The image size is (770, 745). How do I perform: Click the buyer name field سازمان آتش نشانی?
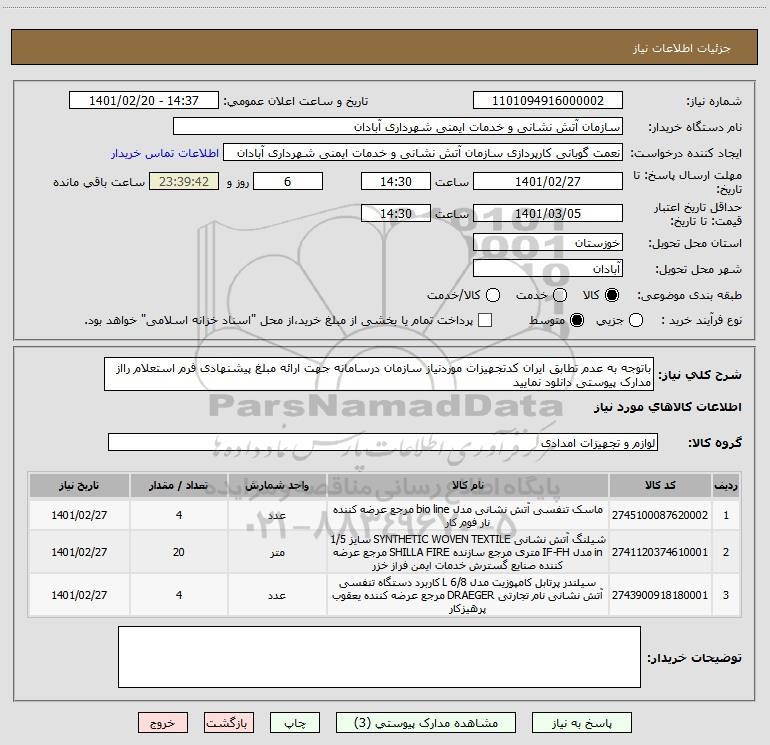[x=398, y=127]
